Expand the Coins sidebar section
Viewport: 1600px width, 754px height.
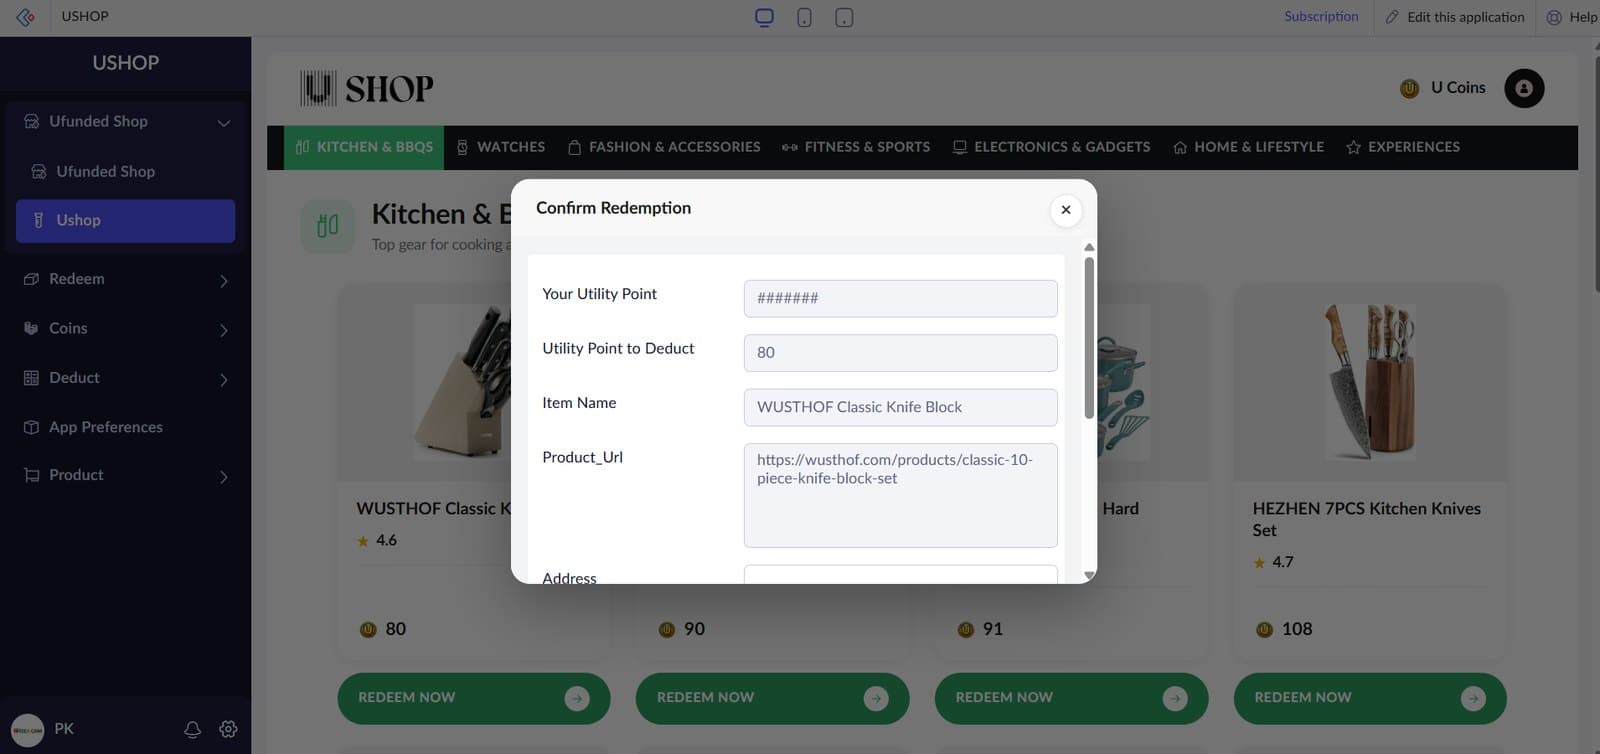(x=125, y=328)
